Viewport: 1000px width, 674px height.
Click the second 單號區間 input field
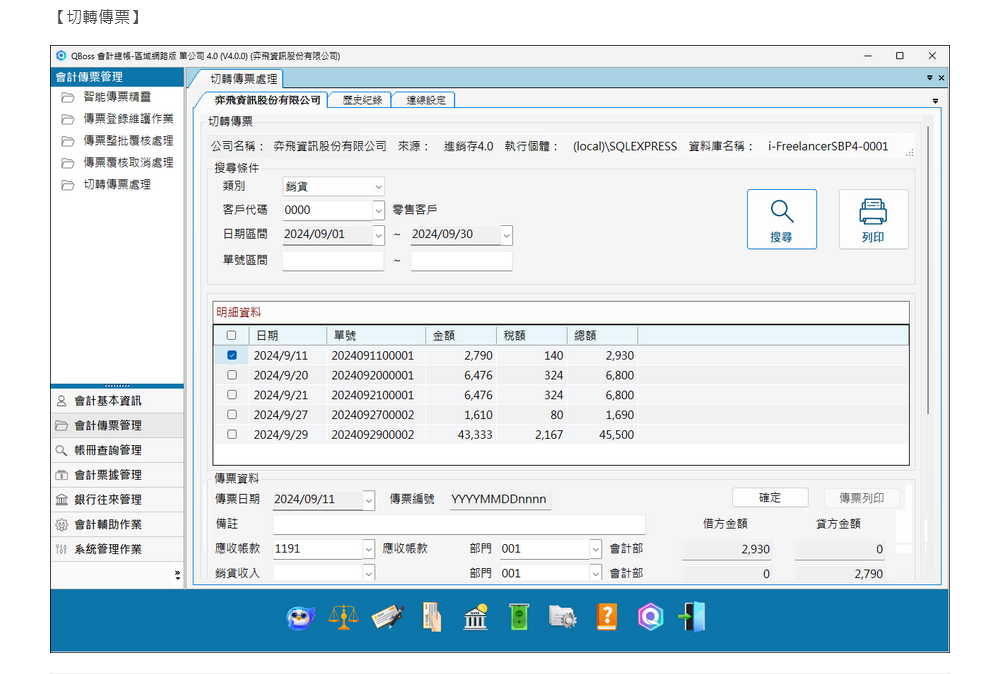pos(461,260)
